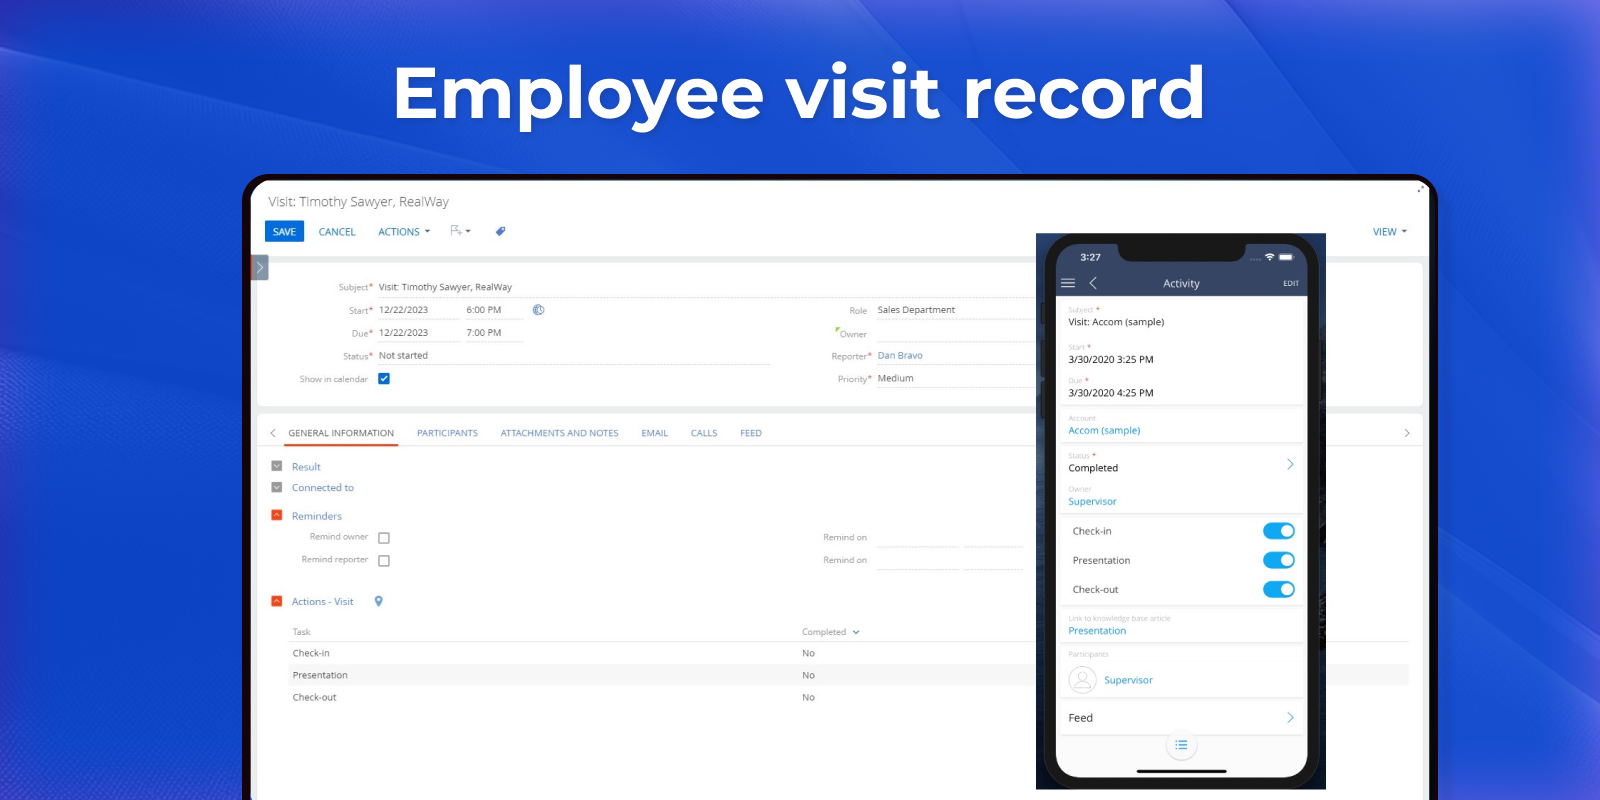Open the flag process icon dropdown
This screenshot has height=800, width=1600.
click(460, 231)
